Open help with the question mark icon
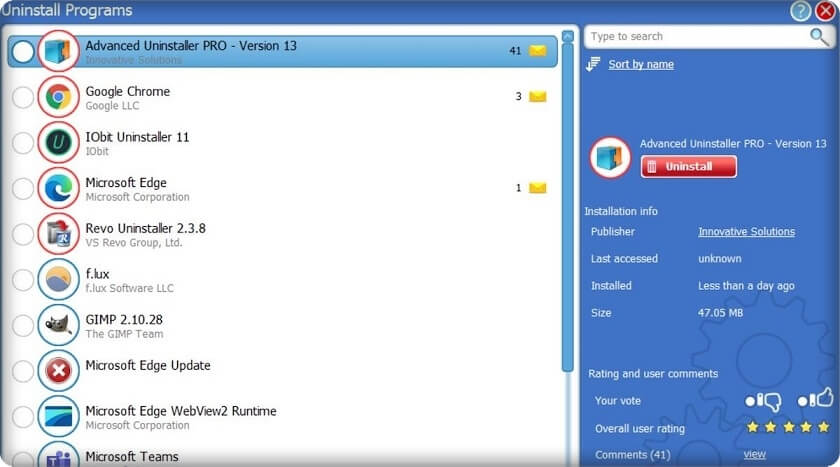This screenshot has height=467, width=840. (800, 11)
